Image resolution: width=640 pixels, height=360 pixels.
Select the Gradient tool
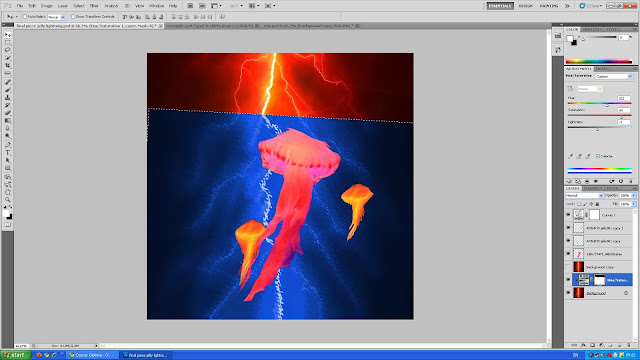(x=8, y=121)
